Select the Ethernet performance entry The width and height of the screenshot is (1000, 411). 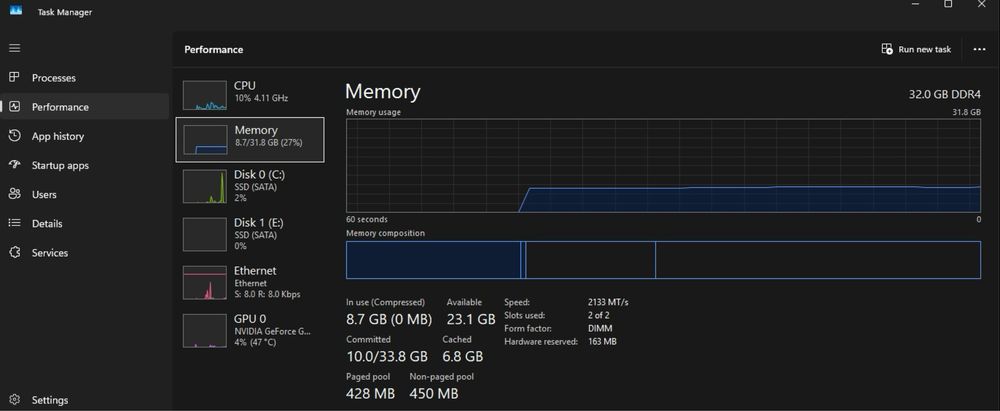click(250, 283)
